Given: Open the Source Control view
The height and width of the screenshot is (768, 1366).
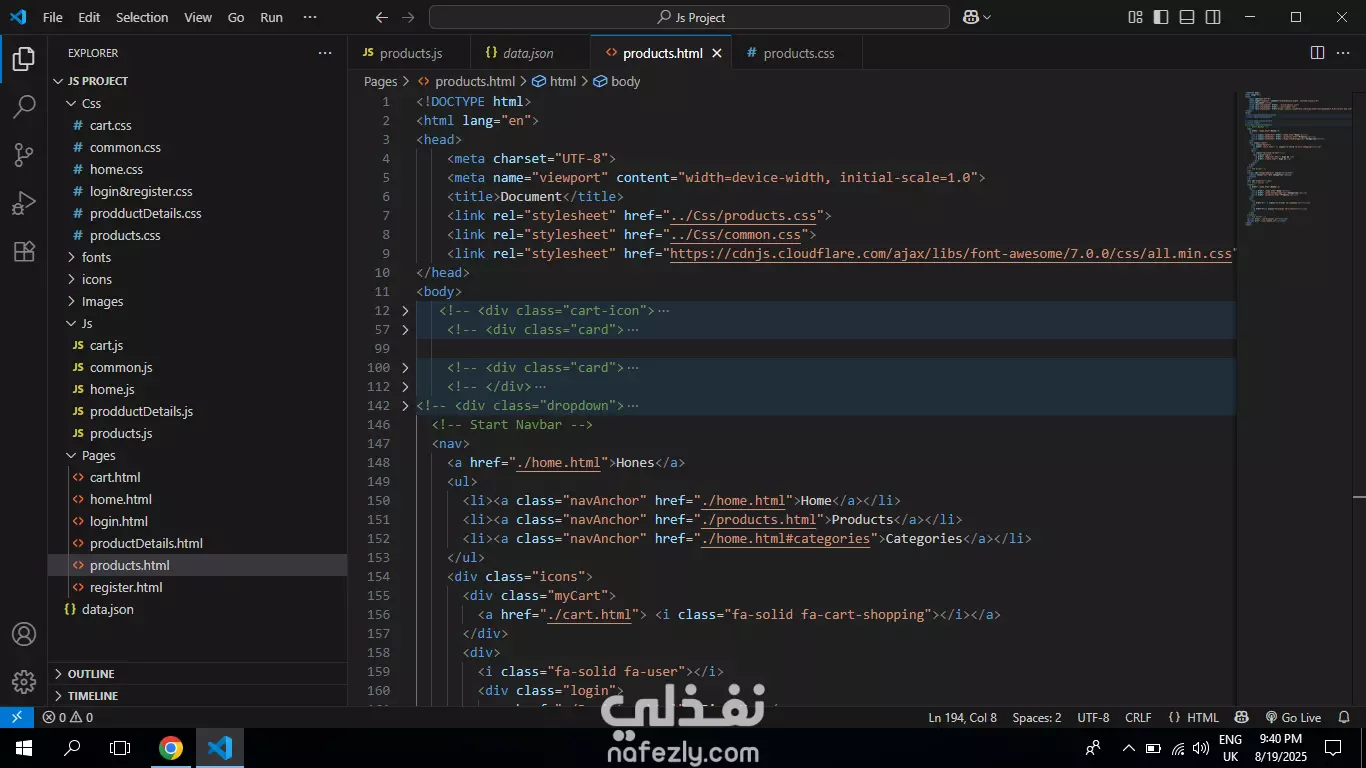Looking at the screenshot, I should (24, 155).
